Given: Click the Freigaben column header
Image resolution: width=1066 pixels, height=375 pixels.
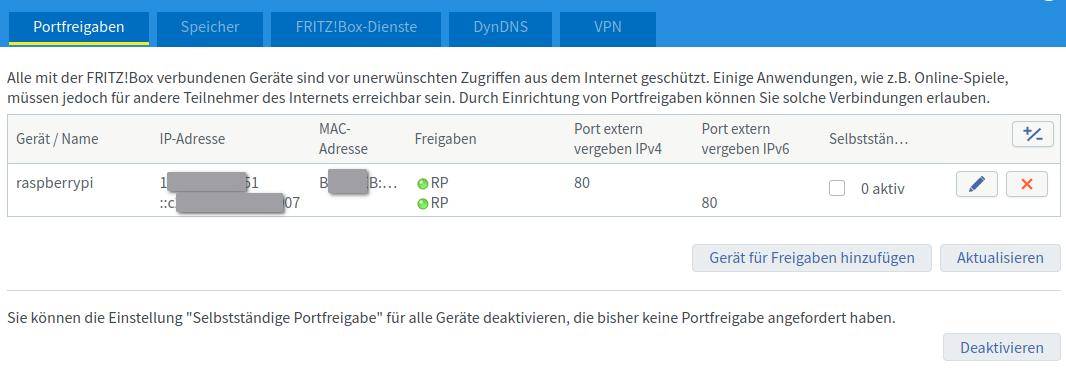Looking at the screenshot, I should [445, 139].
